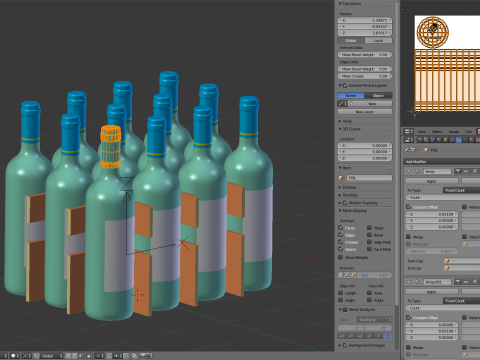Toggle edit-mode display of Array modifier
This screenshot has height=360, width=480.
[475, 171]
